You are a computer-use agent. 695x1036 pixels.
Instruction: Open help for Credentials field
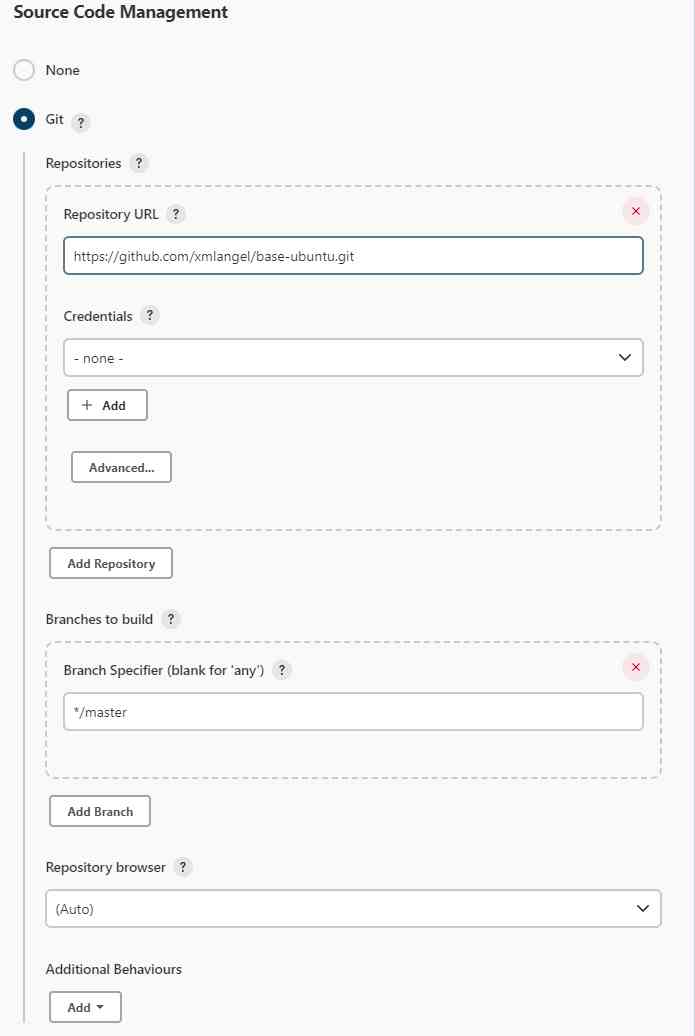[150, 316]
